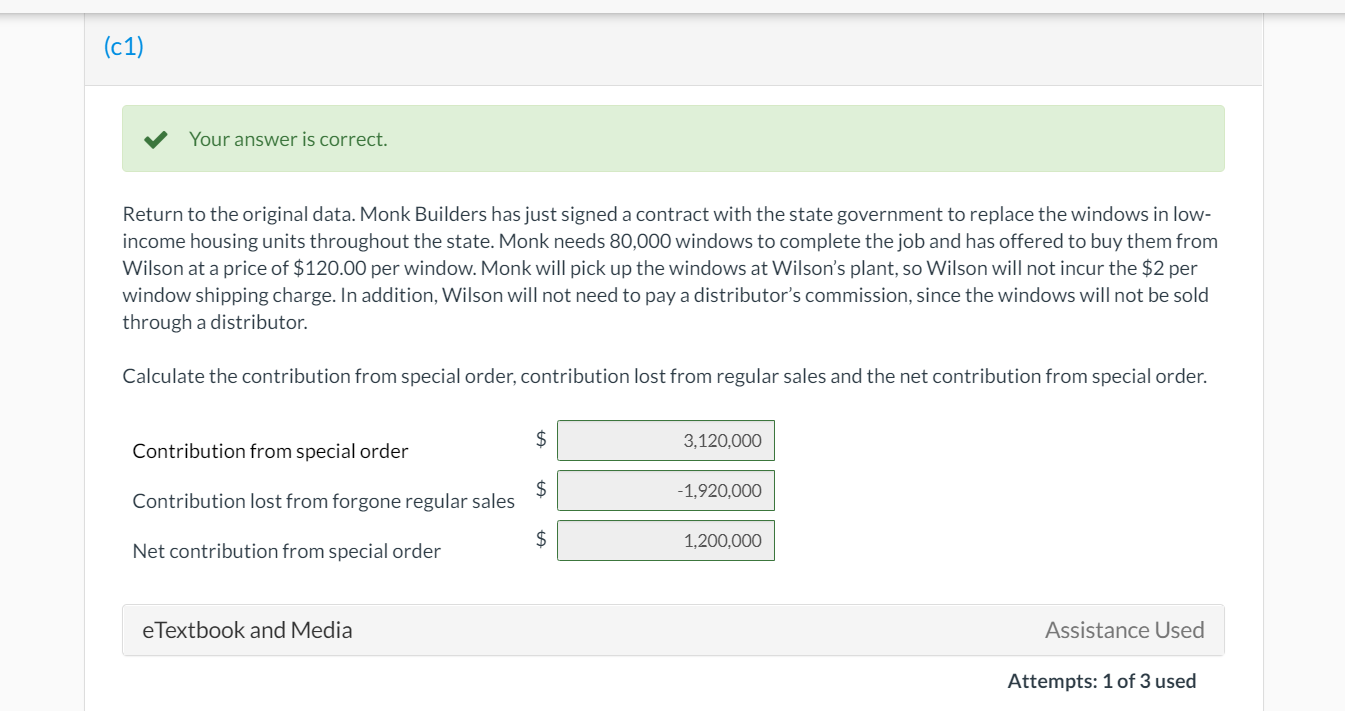
Task: Click the Return to the original data paragraph
Action: tap(670, 268)
